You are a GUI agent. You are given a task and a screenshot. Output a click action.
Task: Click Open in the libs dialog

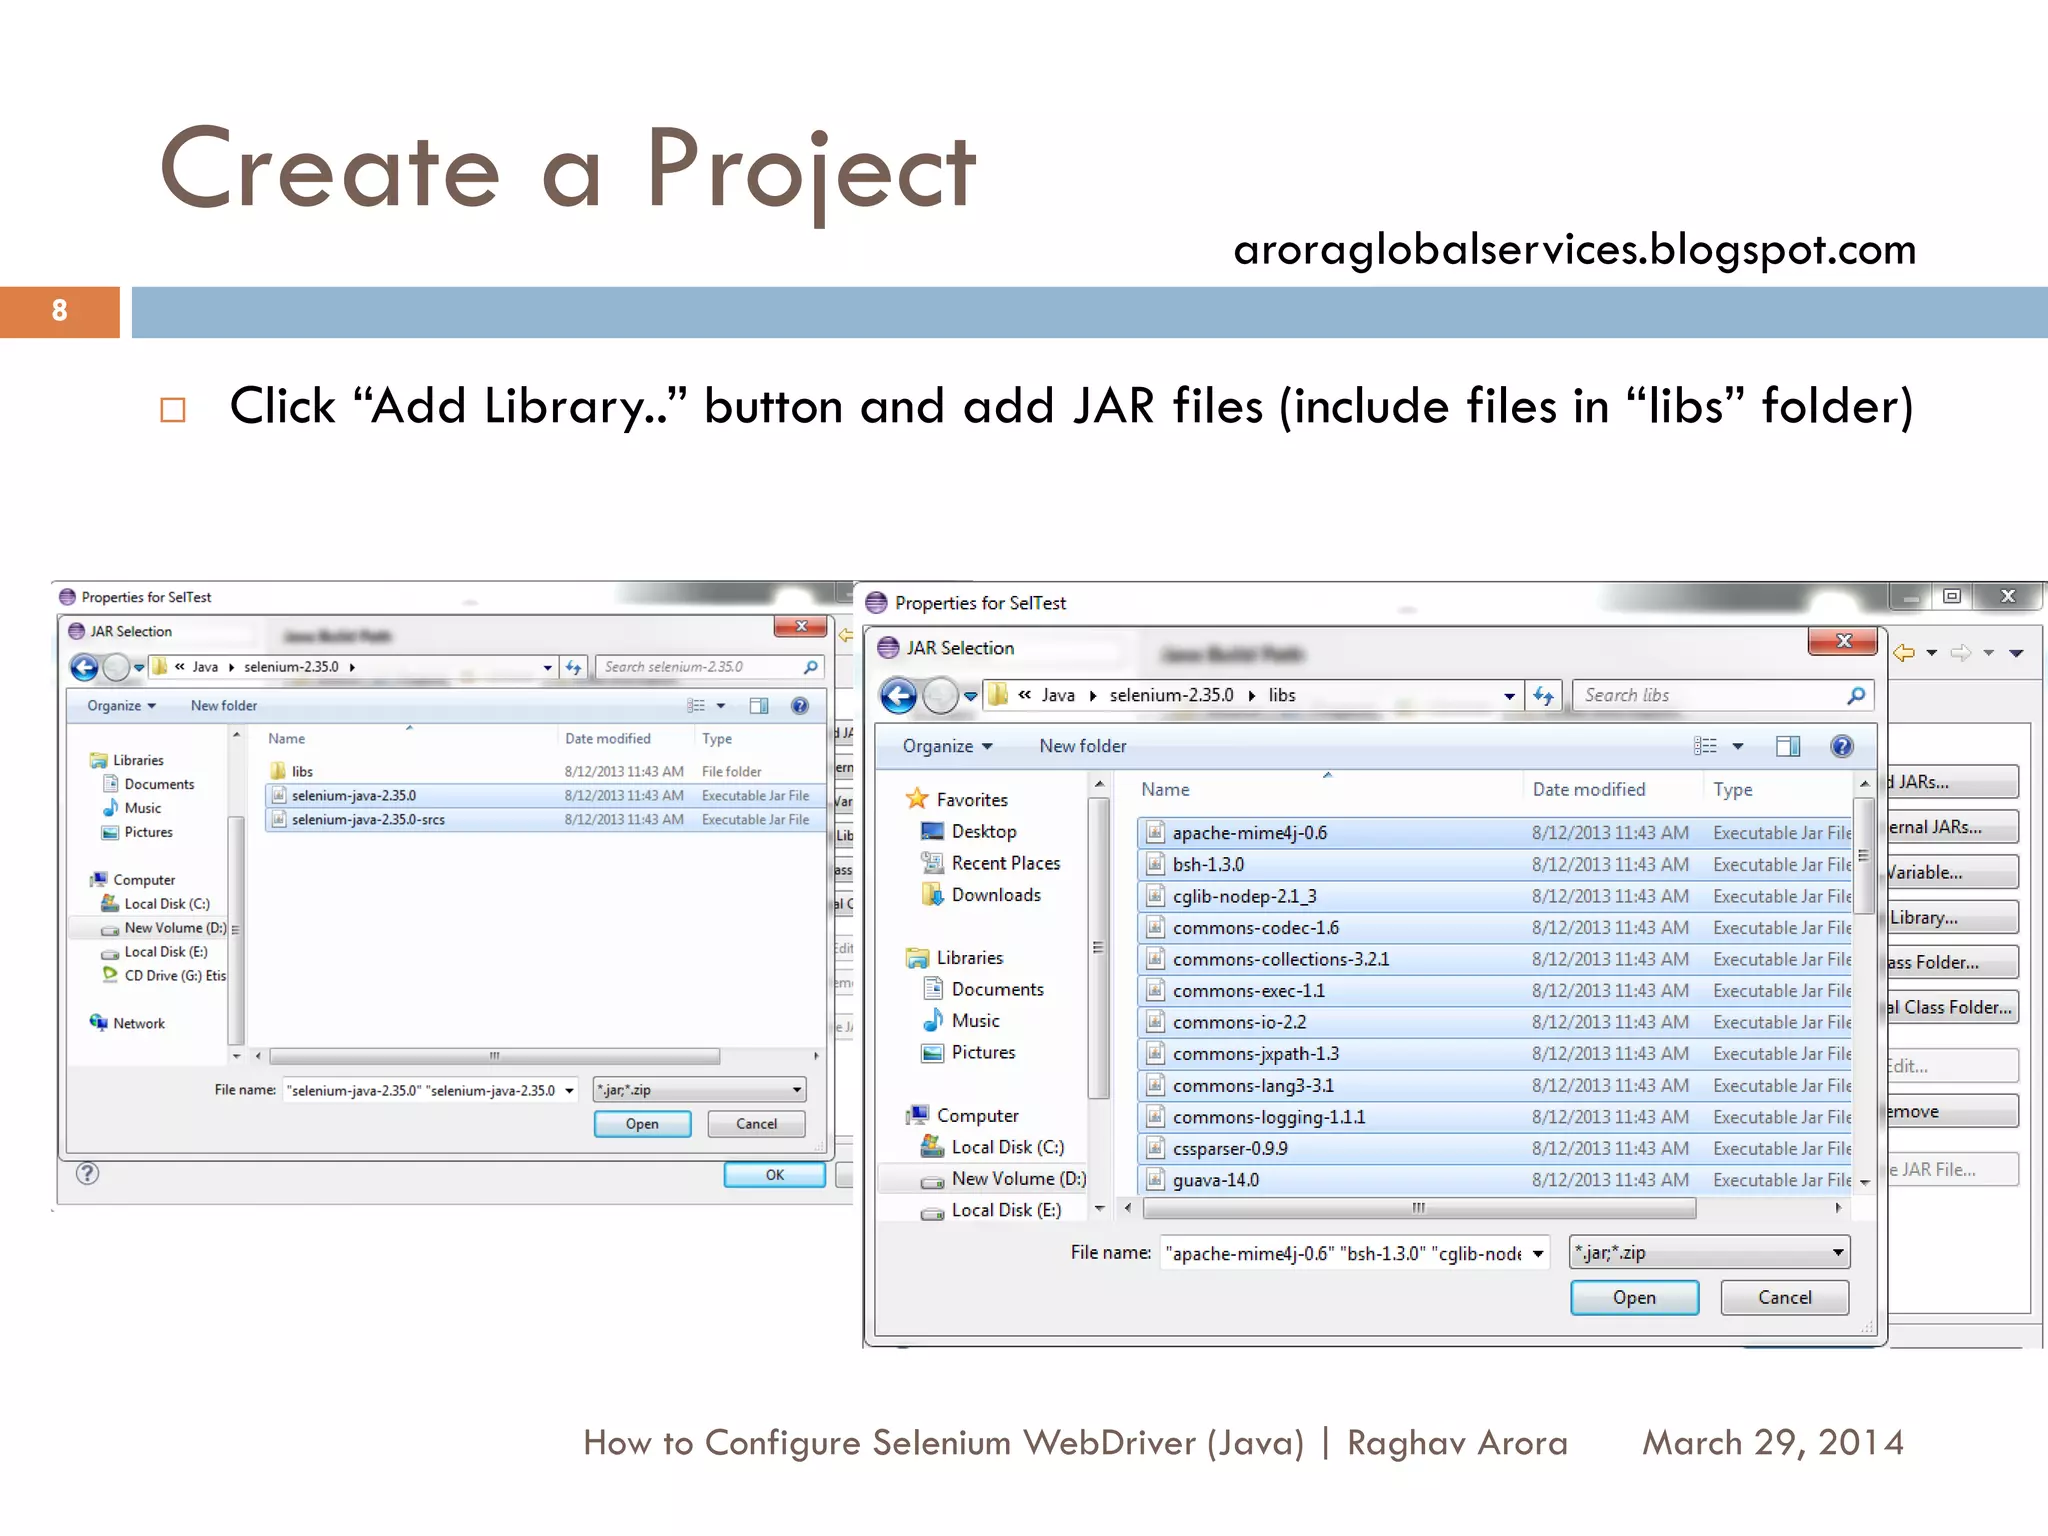(1634, 1298)
